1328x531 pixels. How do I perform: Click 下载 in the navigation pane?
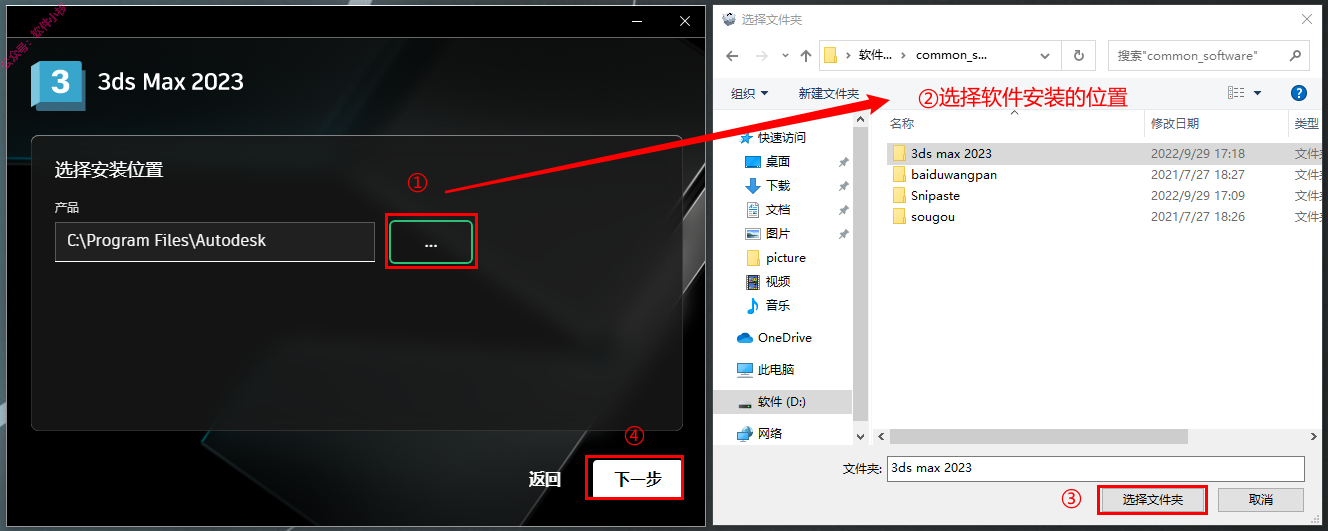(x=778, y=185)
